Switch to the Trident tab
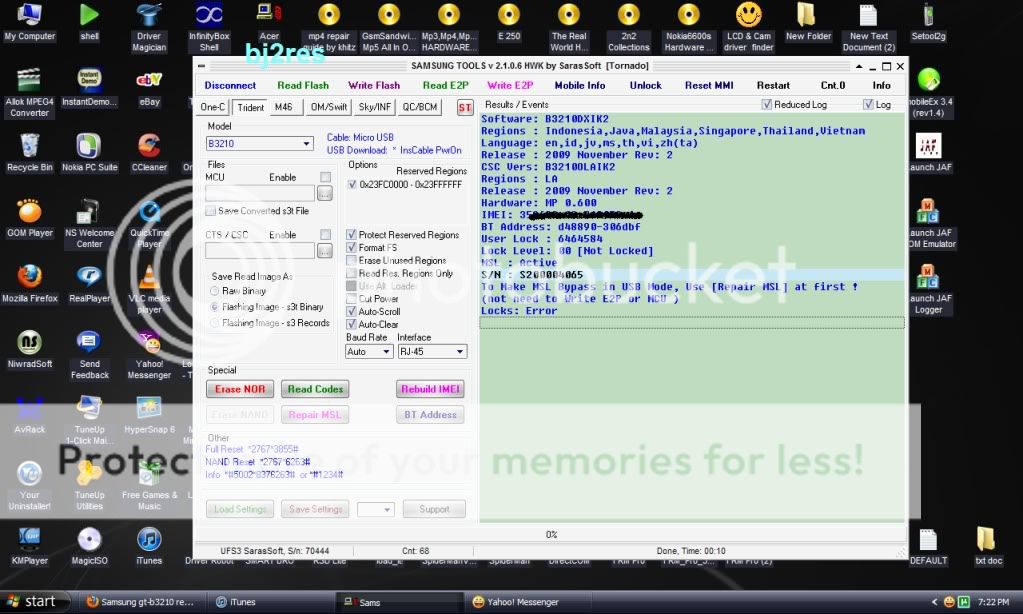 251,108
